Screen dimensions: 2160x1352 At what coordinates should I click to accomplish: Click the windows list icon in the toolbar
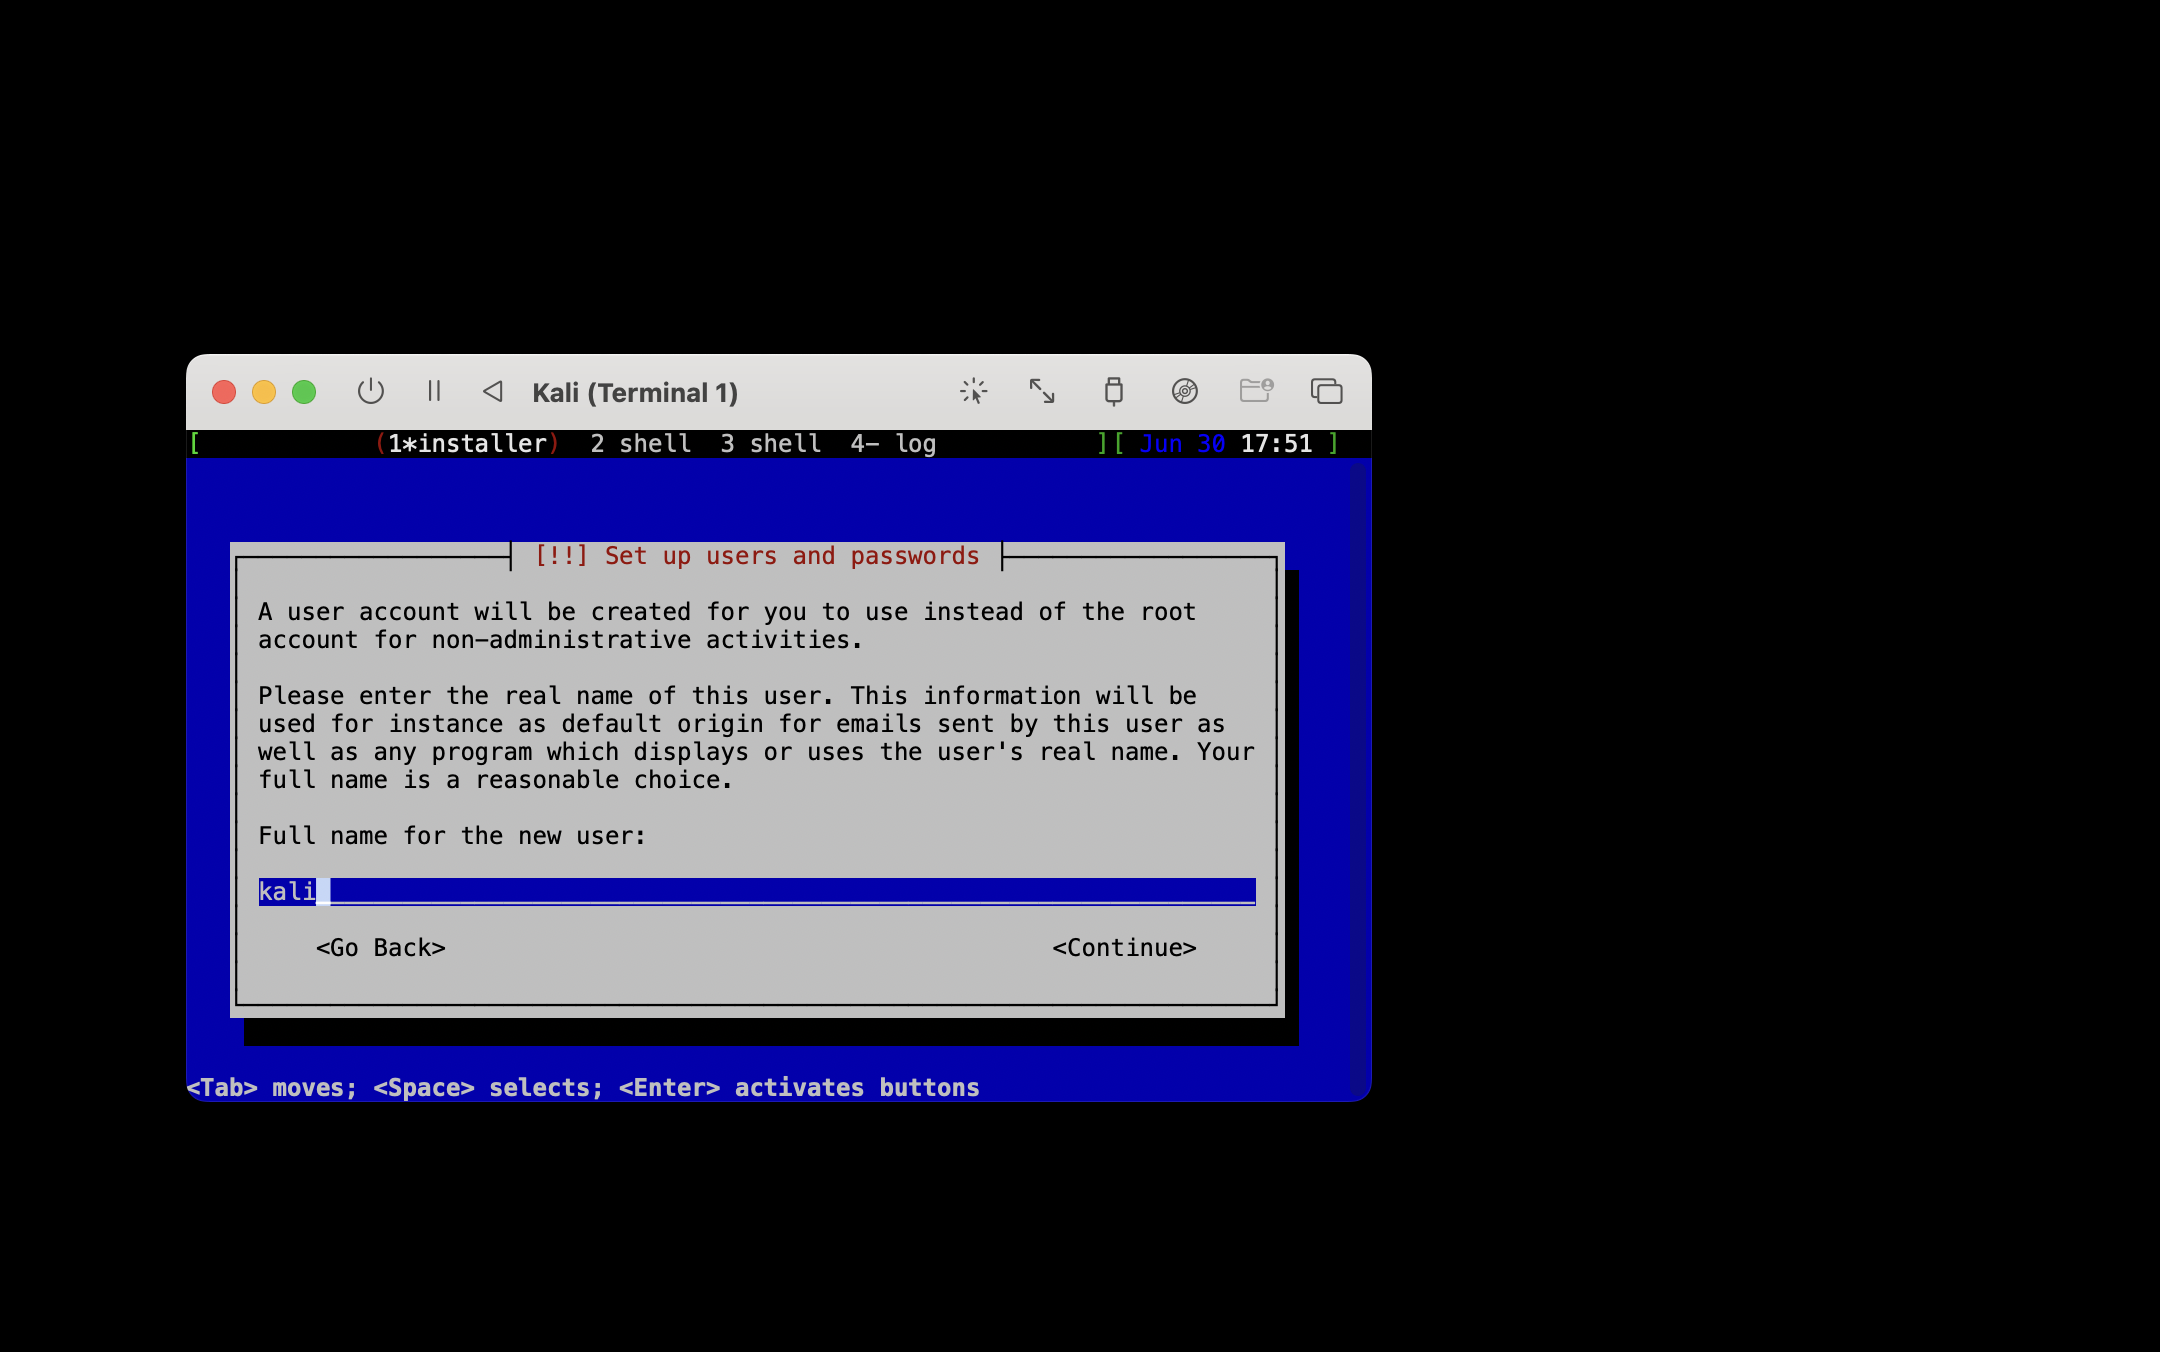1327,391
